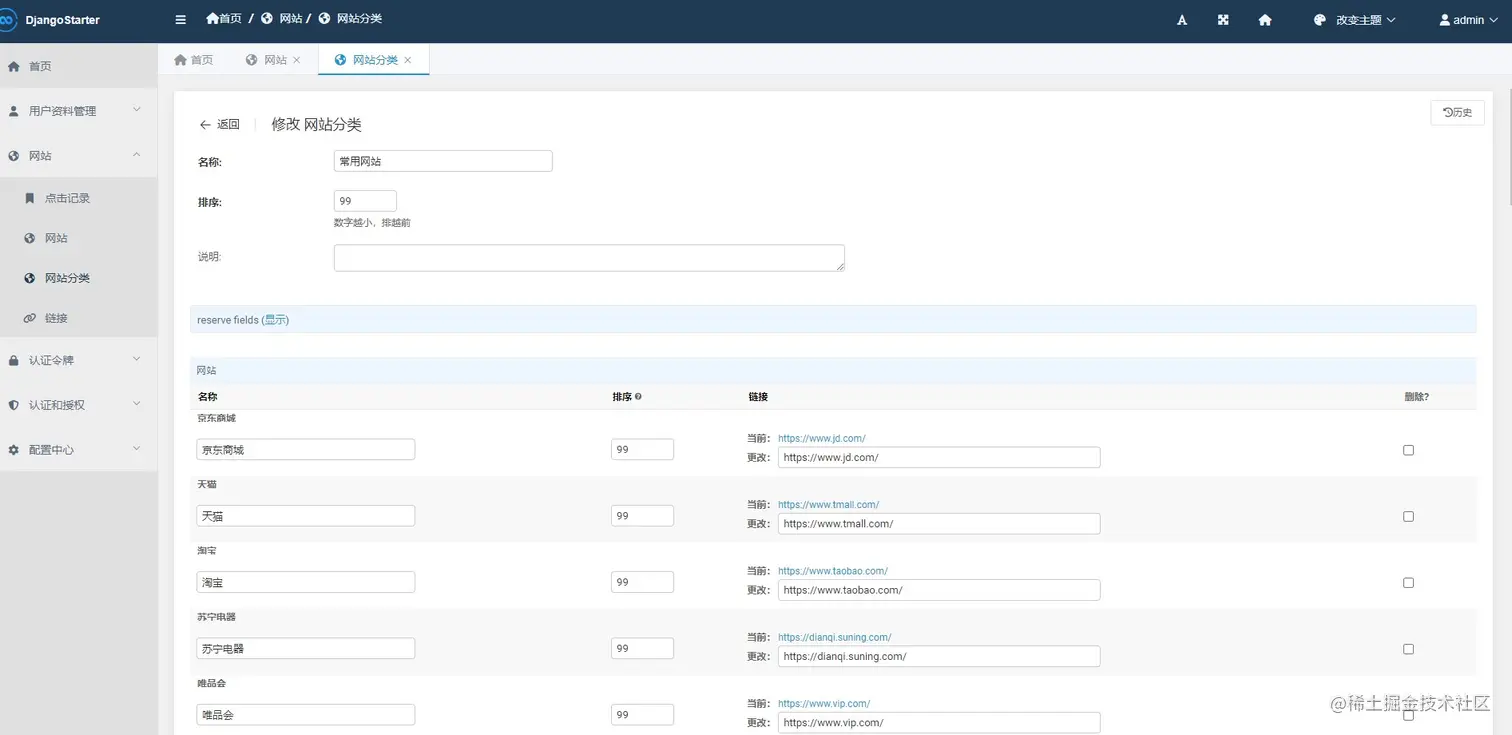
Task: Open 网站分类 in sidebar
Action: 78,278
